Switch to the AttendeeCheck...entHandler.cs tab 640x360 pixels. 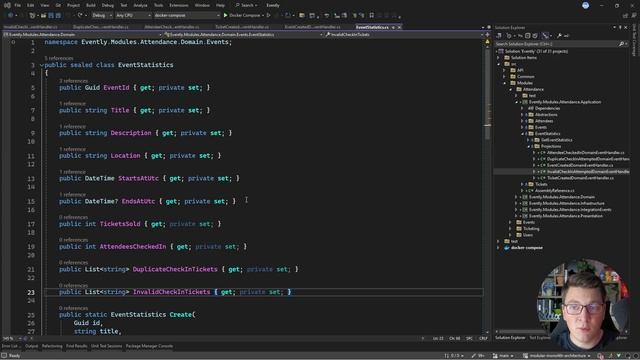tap(171, 27)
